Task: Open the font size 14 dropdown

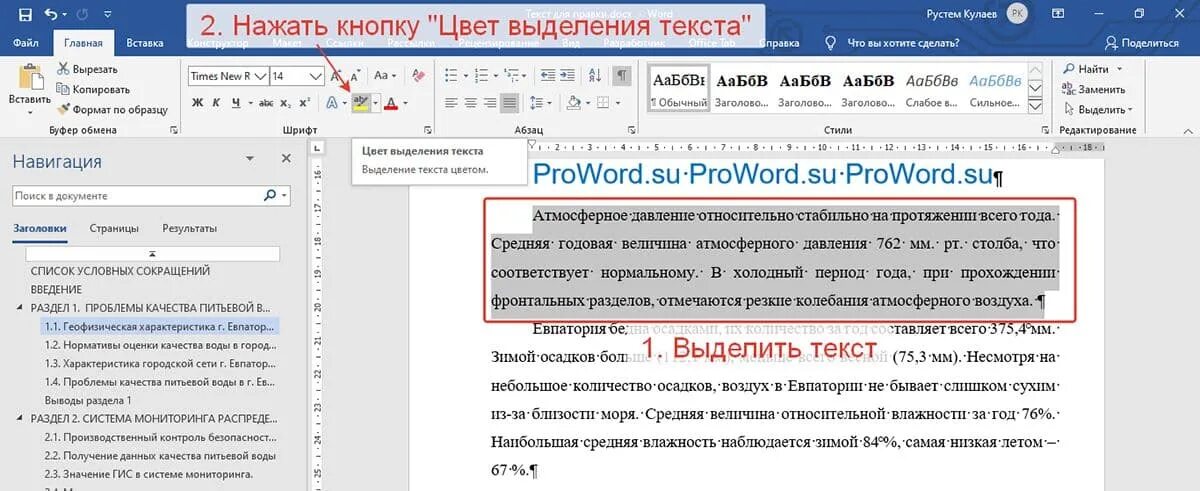Action: [316, 76]
